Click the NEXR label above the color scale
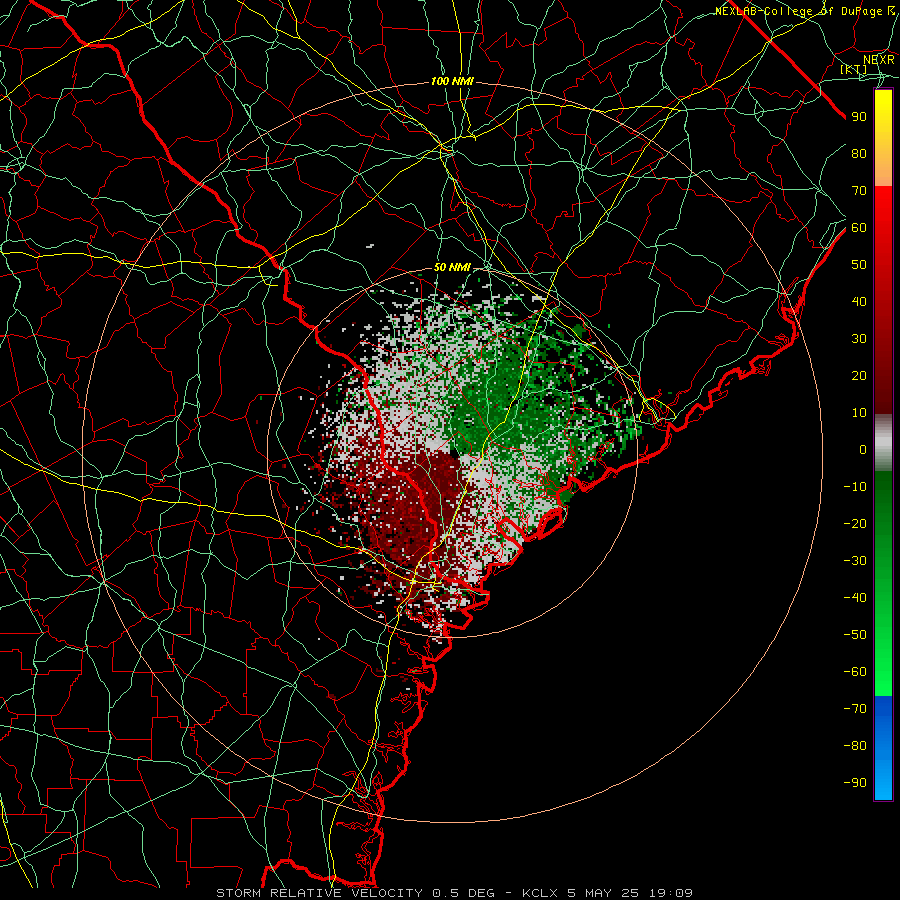The image size is (900, 900). tap(879, 60)
